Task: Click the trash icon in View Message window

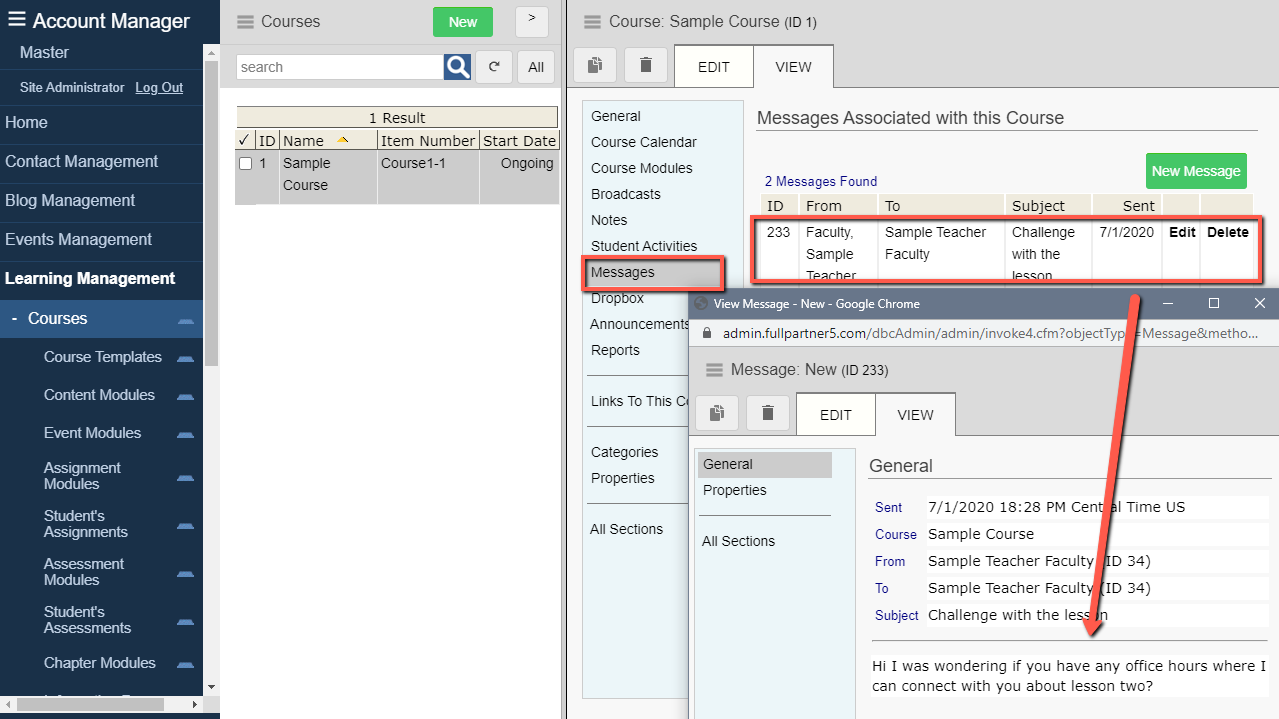Action: pos(768,413)
